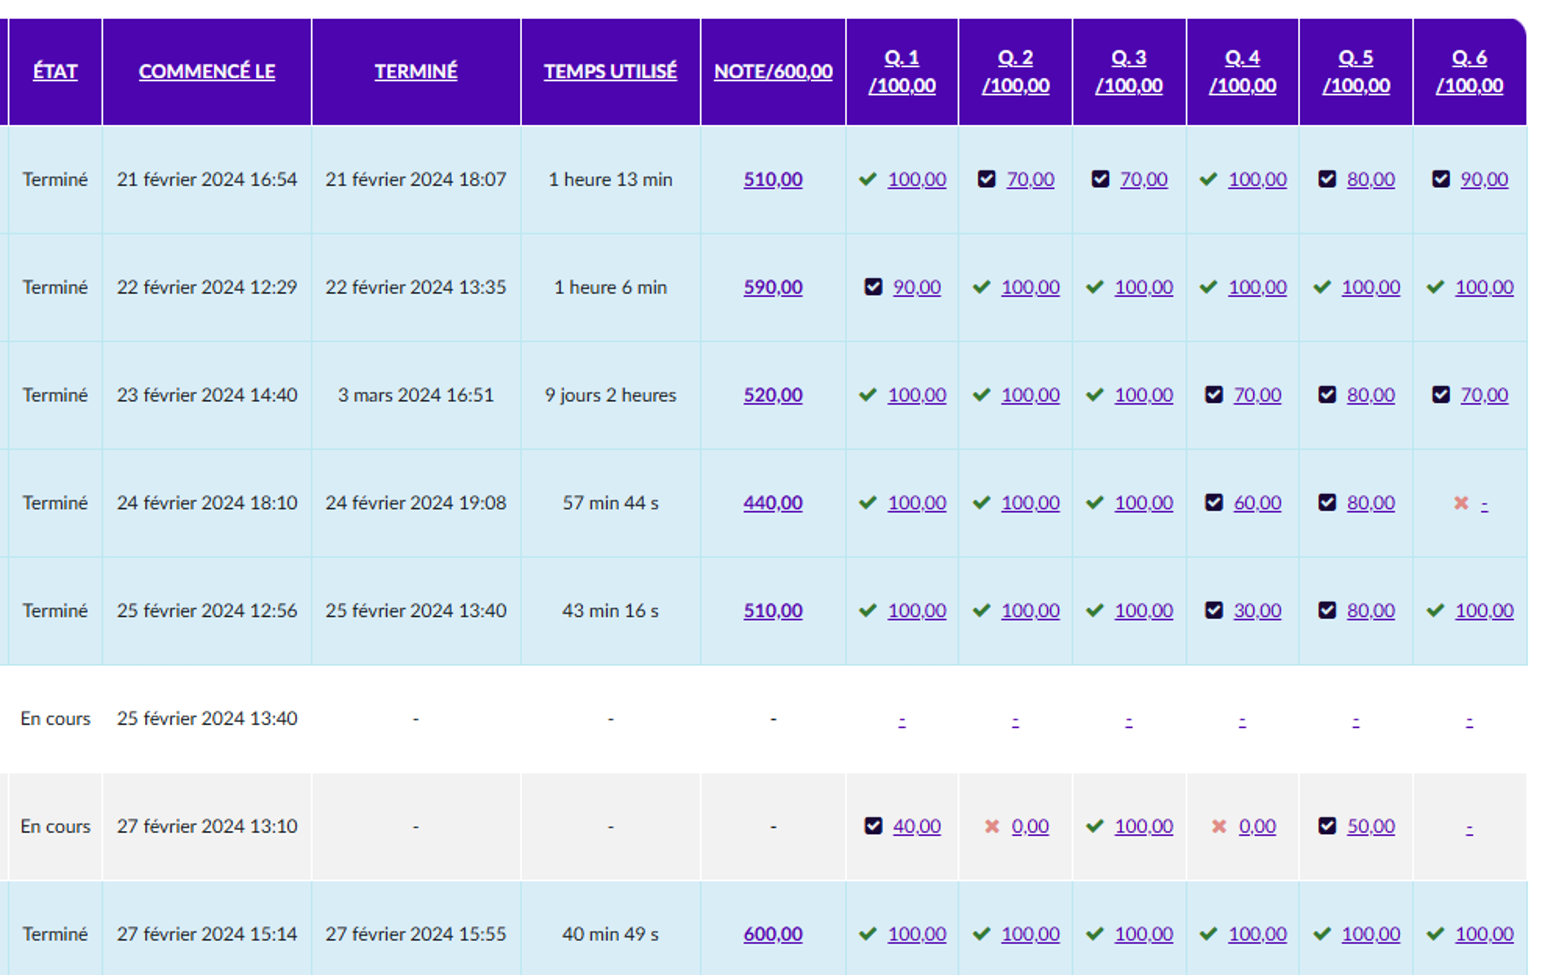Sort by the NOTE/600,00 column header
1568x977 pixels.
click(773, 72)
